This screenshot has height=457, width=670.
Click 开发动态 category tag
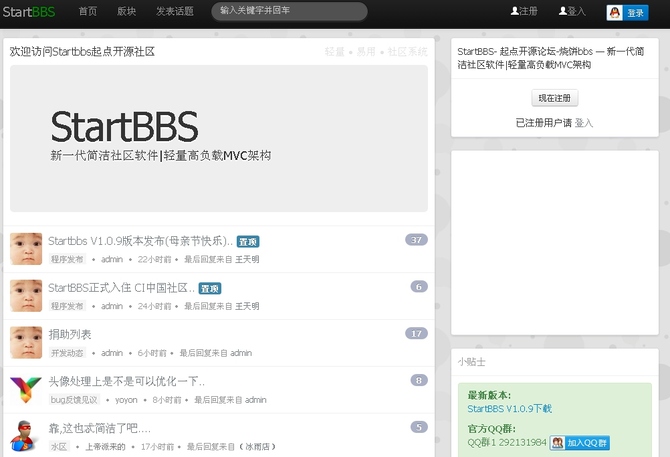tap(67, 353)
